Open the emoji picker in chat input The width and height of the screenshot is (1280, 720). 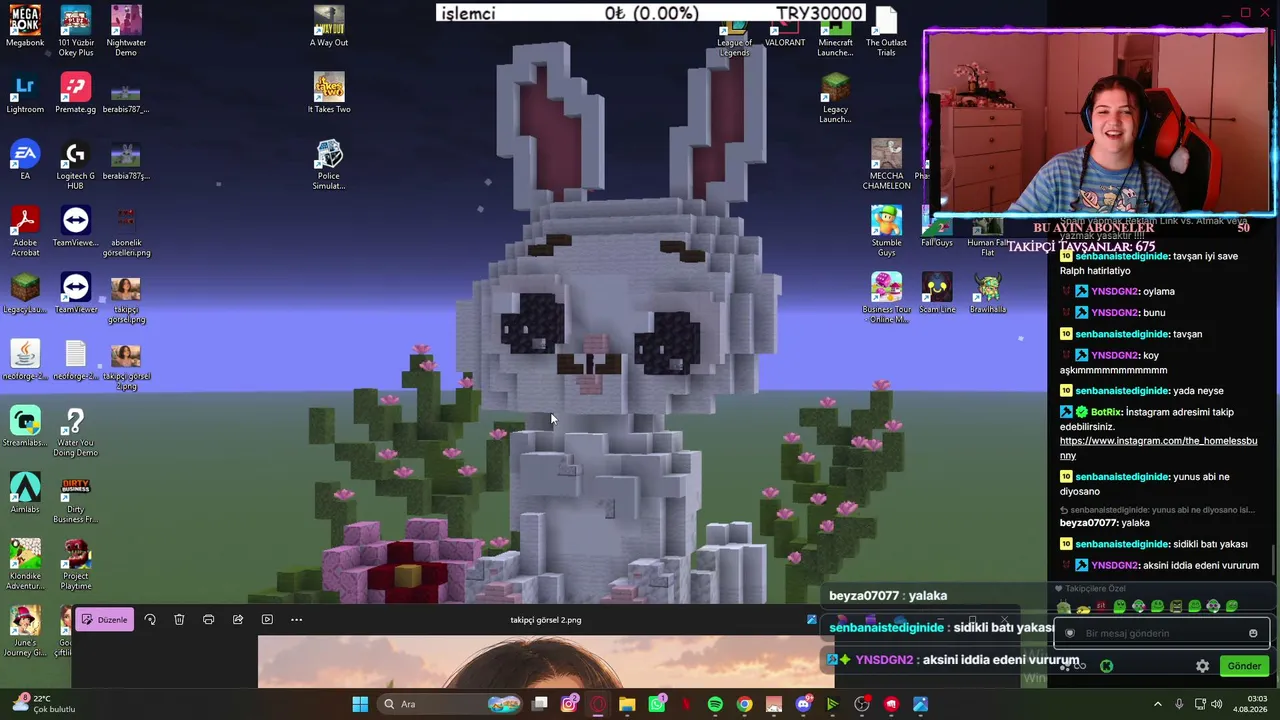point(1253,633)
